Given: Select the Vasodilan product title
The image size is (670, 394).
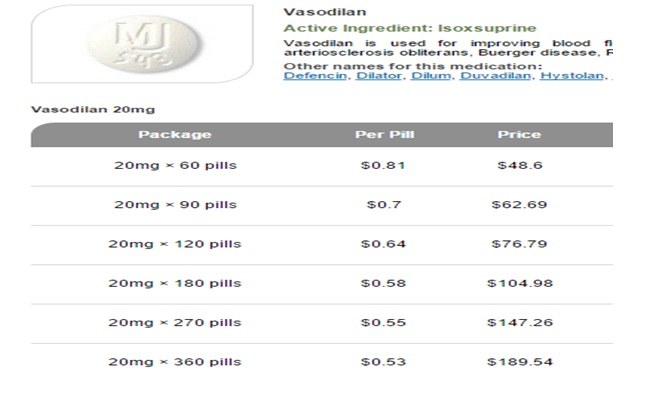Looking at the screenshot, I should (x=325, y=12).
